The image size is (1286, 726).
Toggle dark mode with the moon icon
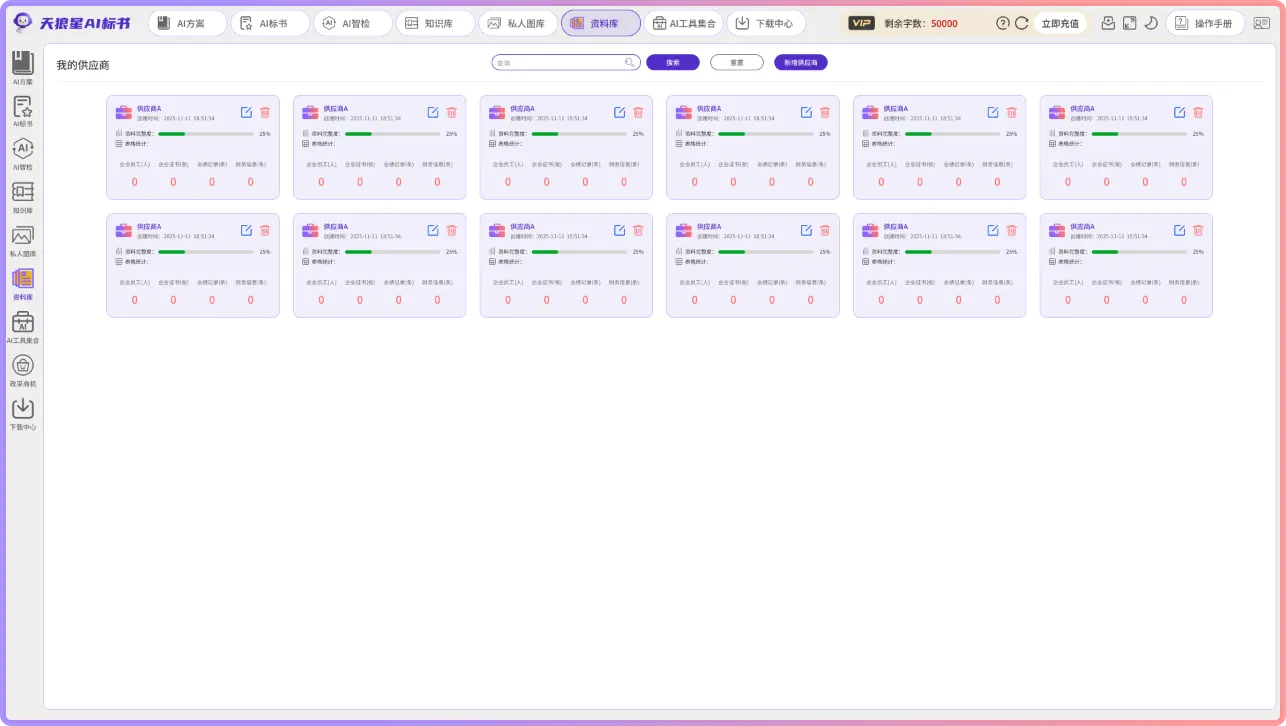pyautogui.click(x=1151, y=23)
